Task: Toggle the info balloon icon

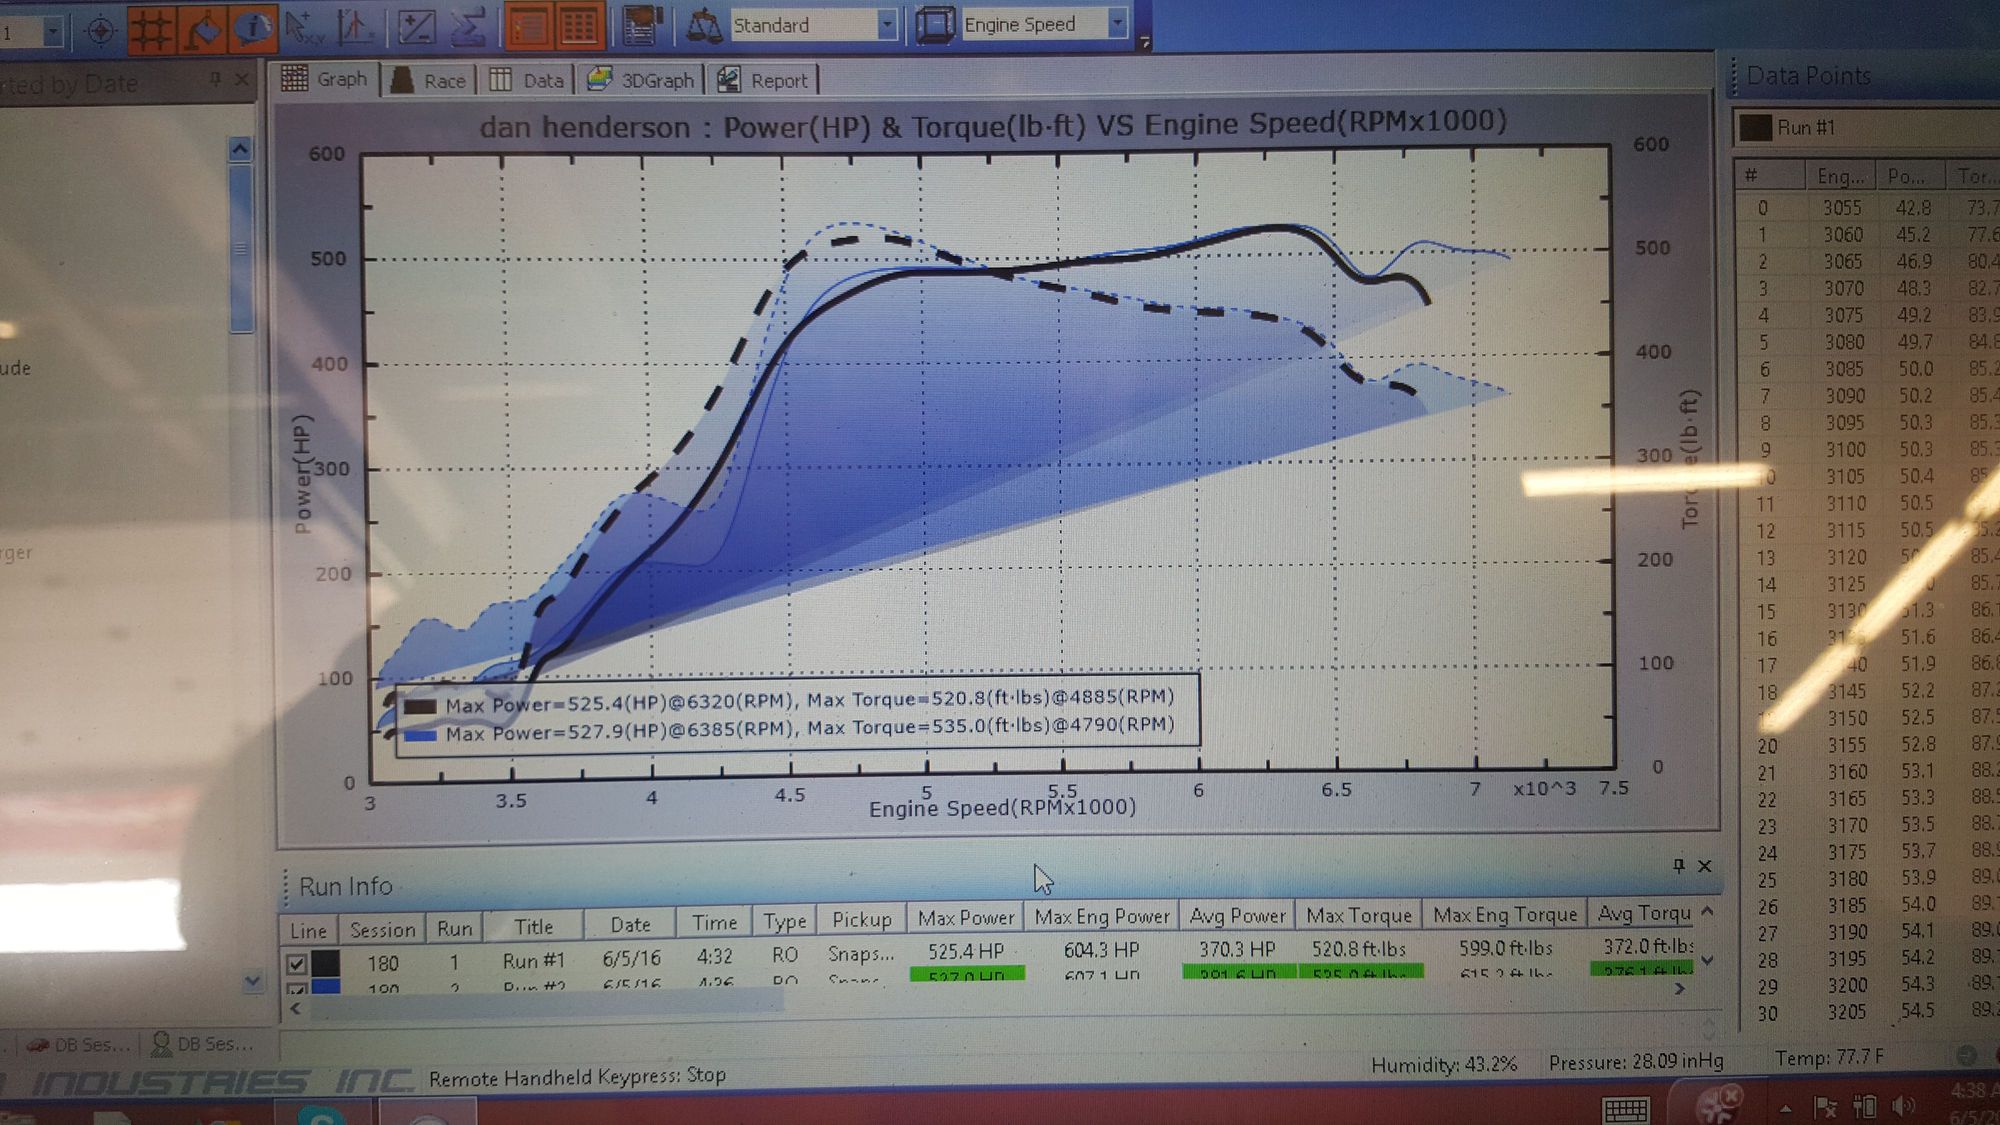Action: point(252,28)
